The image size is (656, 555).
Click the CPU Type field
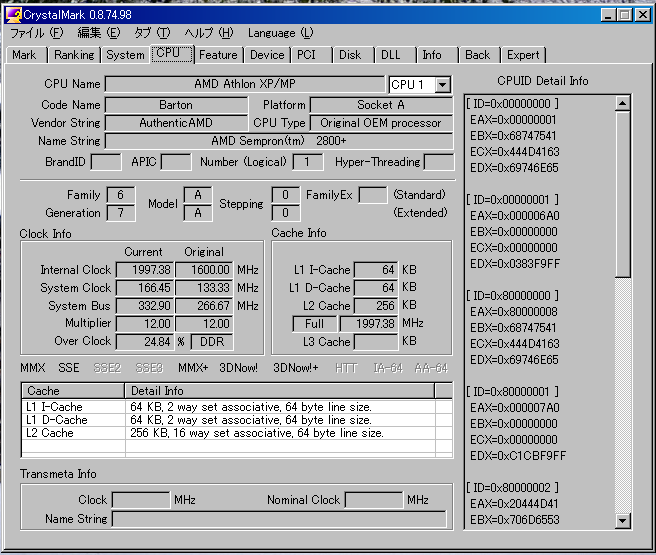[381, 123]
